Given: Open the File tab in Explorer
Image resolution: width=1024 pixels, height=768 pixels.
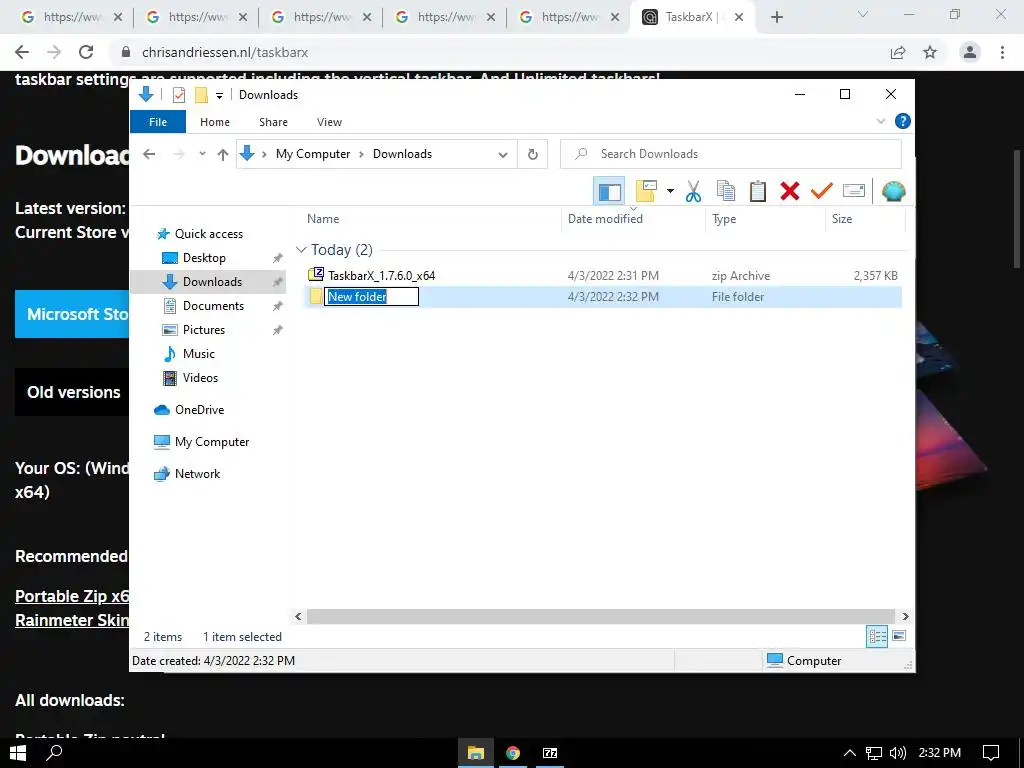Looking at the screenshot, I should click(x=158, y=122).
